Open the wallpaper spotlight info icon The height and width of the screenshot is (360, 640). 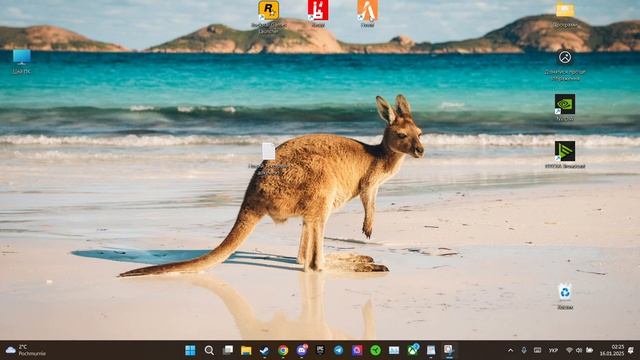[565, 65]
